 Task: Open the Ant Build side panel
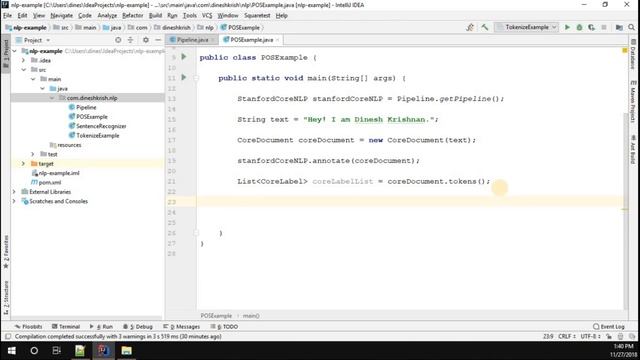click(x=633, y=150)
